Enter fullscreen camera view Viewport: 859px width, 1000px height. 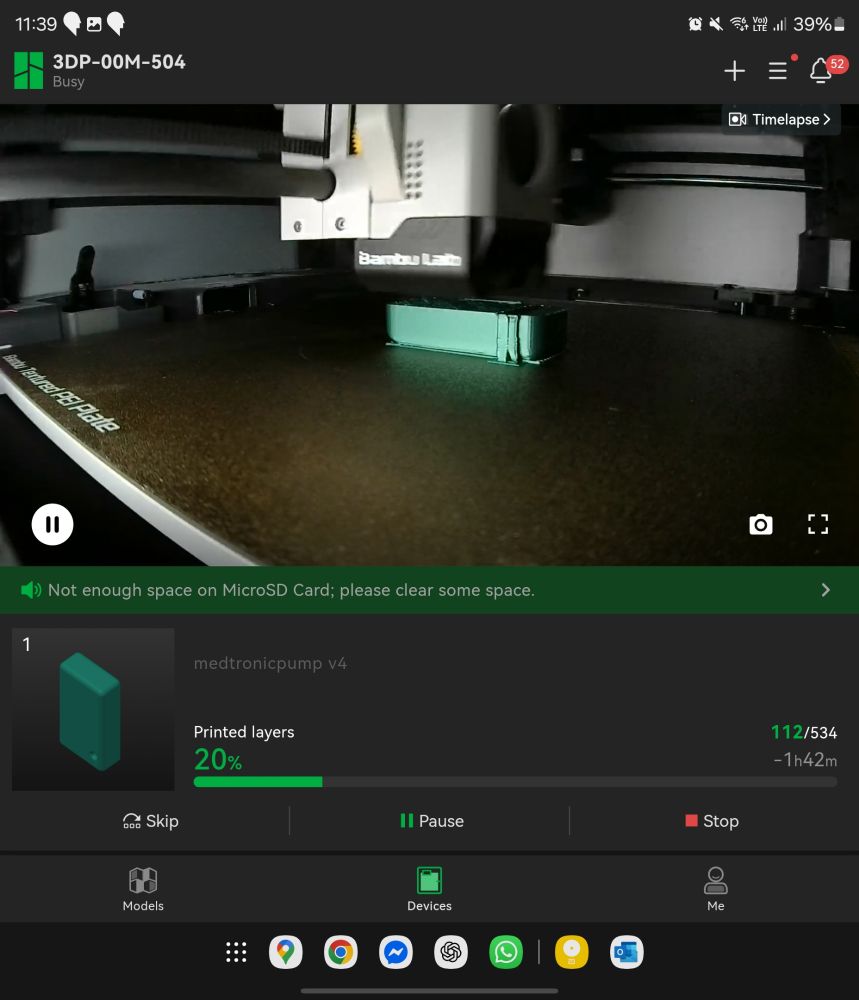click(818, 524)
